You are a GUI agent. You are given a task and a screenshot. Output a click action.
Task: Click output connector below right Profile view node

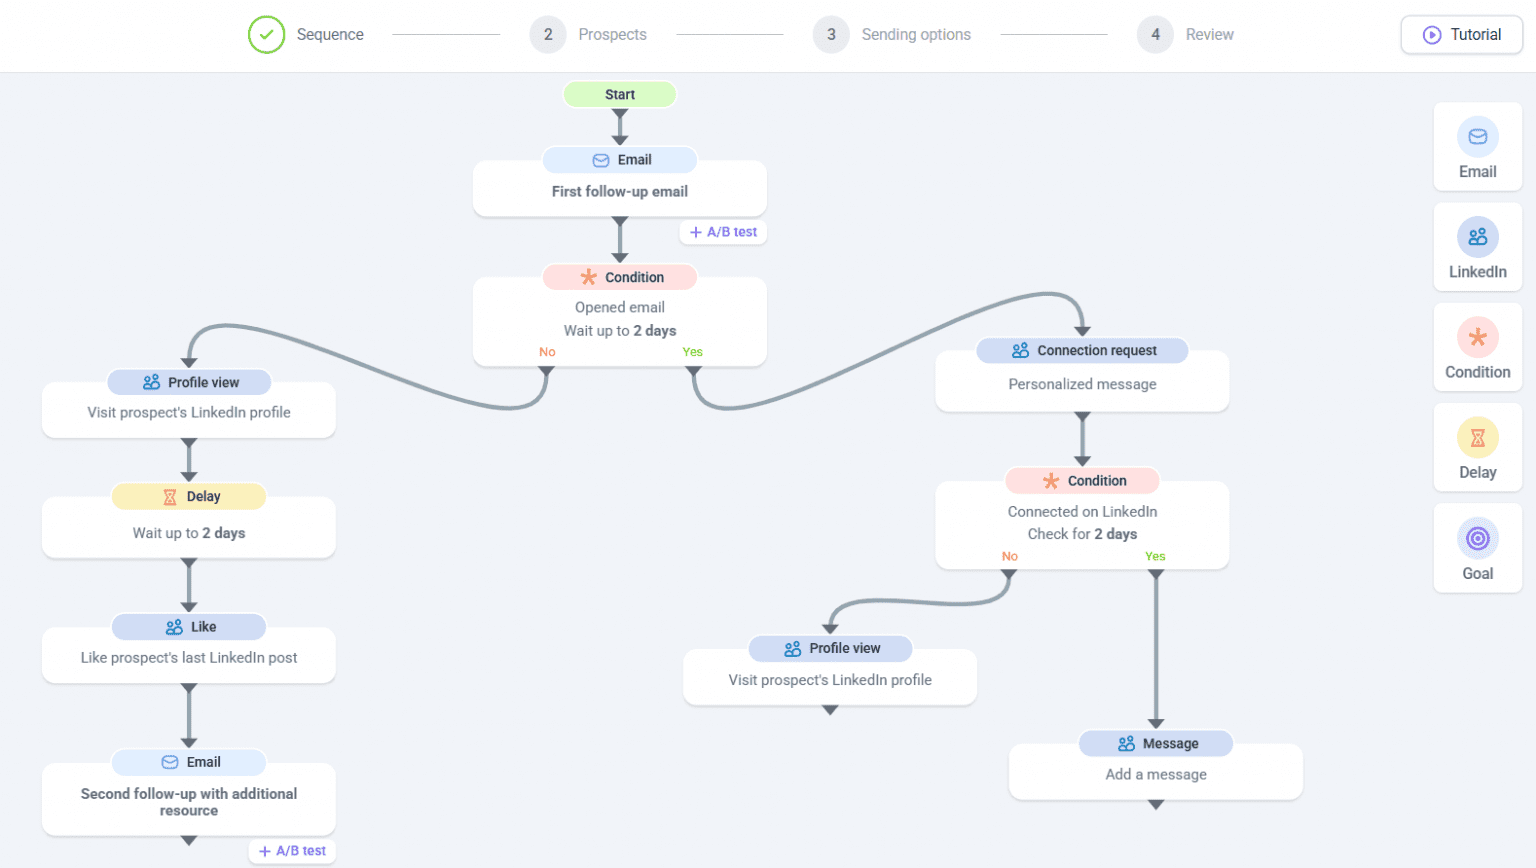[x=830, y=710]
